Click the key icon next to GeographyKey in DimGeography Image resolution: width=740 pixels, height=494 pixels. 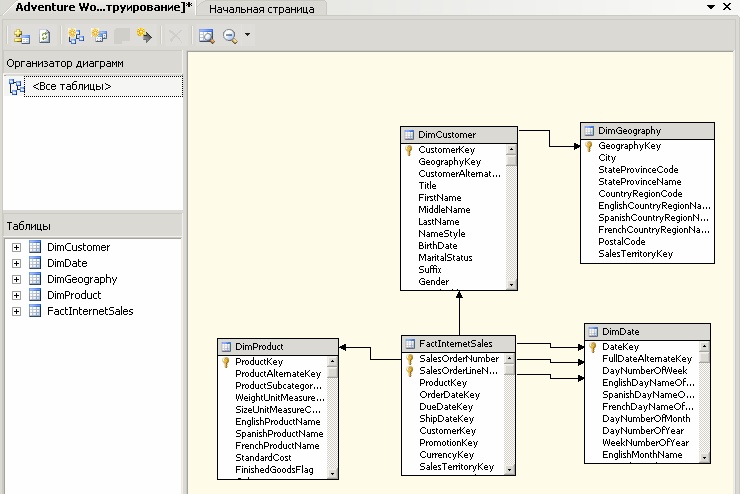[589, 146]
